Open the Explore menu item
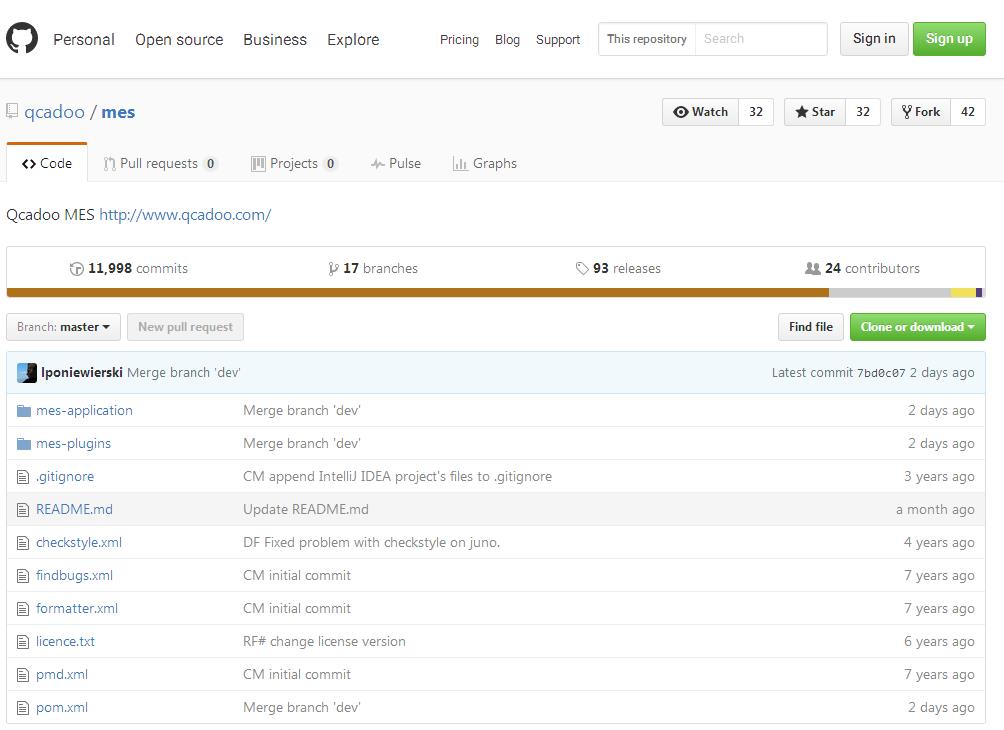 coord(353,40)
